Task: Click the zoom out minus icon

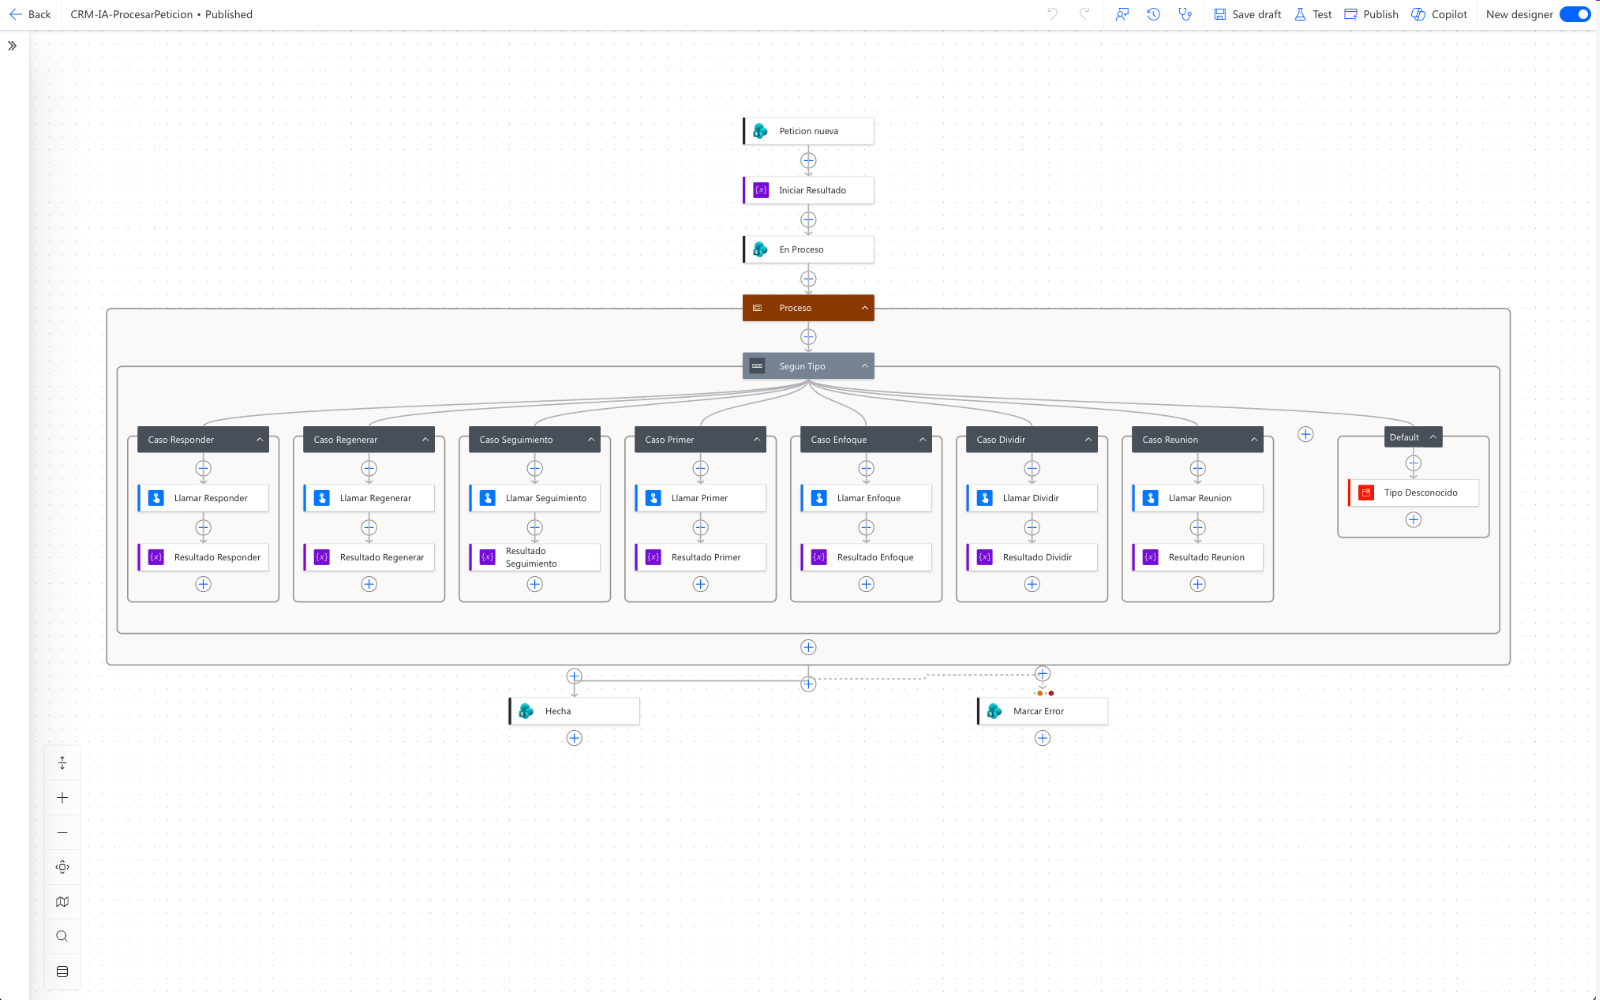Action: coord(62,833)
